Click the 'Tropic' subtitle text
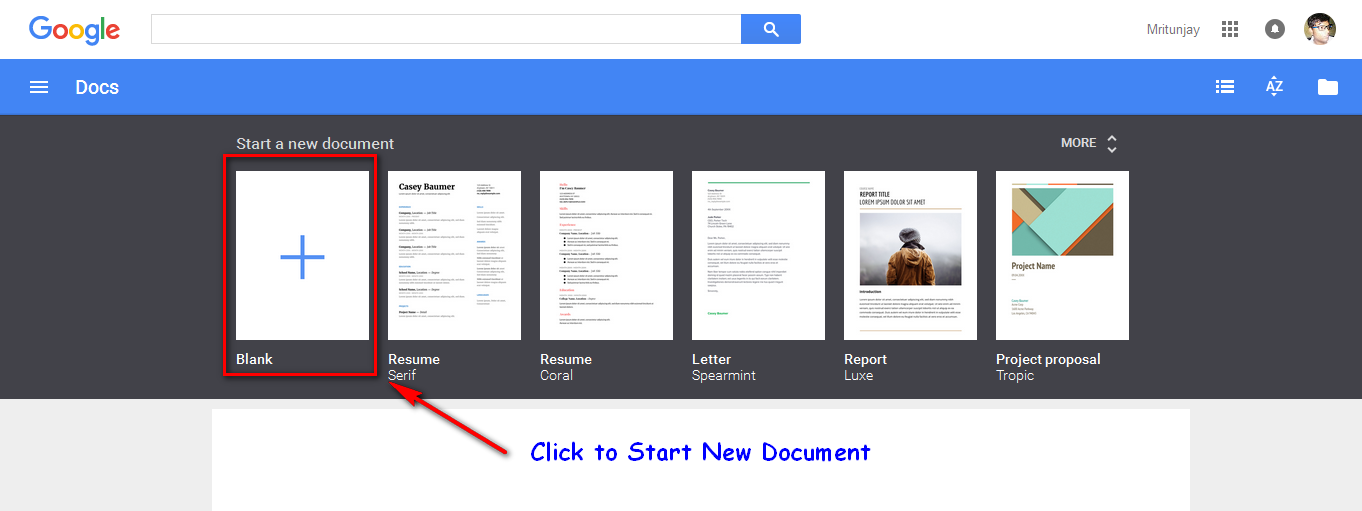Image resolution: width=1362 pixels, height=511 pixels. [1015, 376]
